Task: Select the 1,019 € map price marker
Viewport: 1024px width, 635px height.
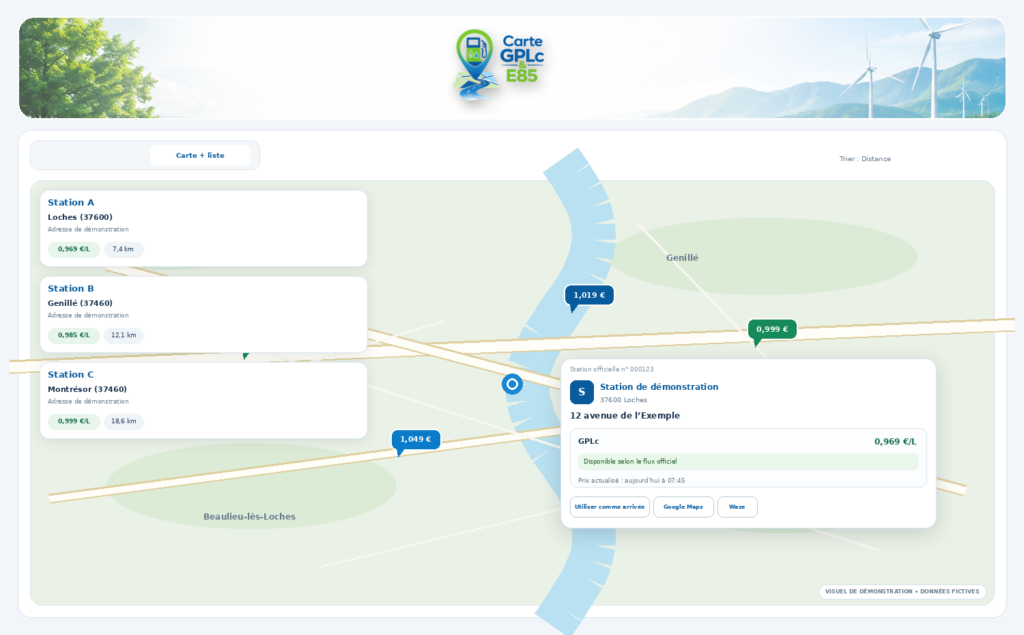Action: (588, 295)
